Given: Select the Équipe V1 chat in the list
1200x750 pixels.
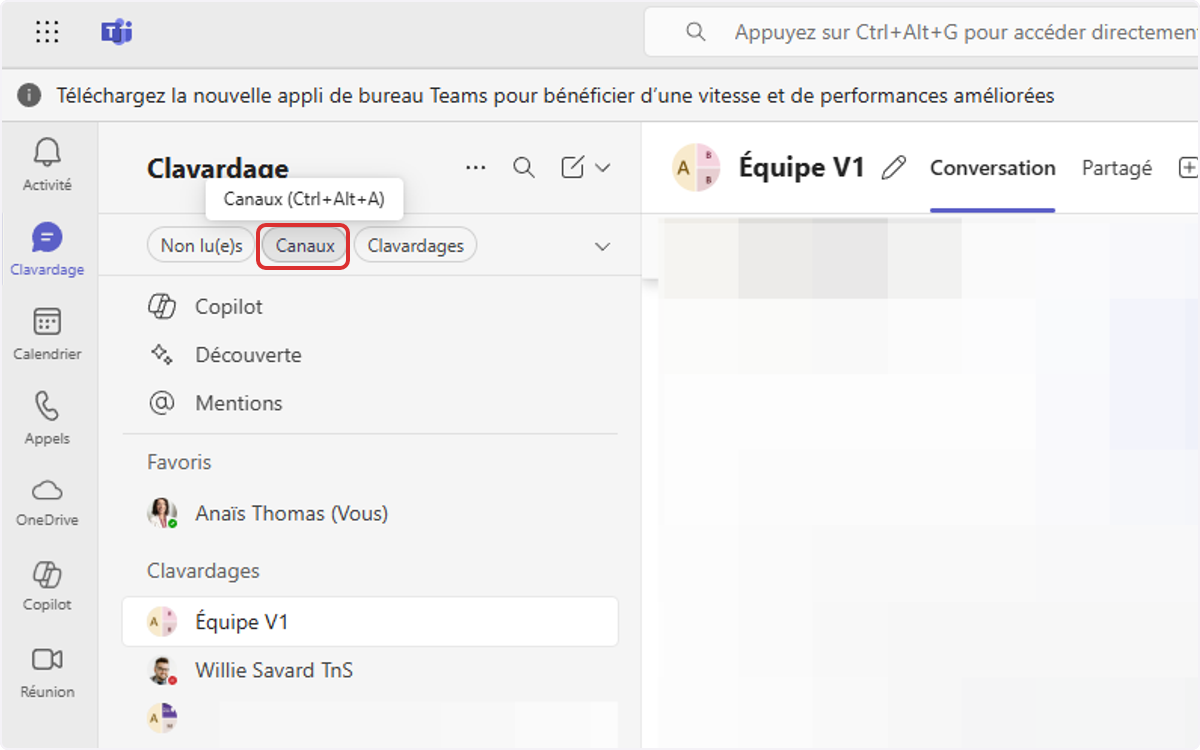Looking at the screenshot, I should tap(370, 622).
